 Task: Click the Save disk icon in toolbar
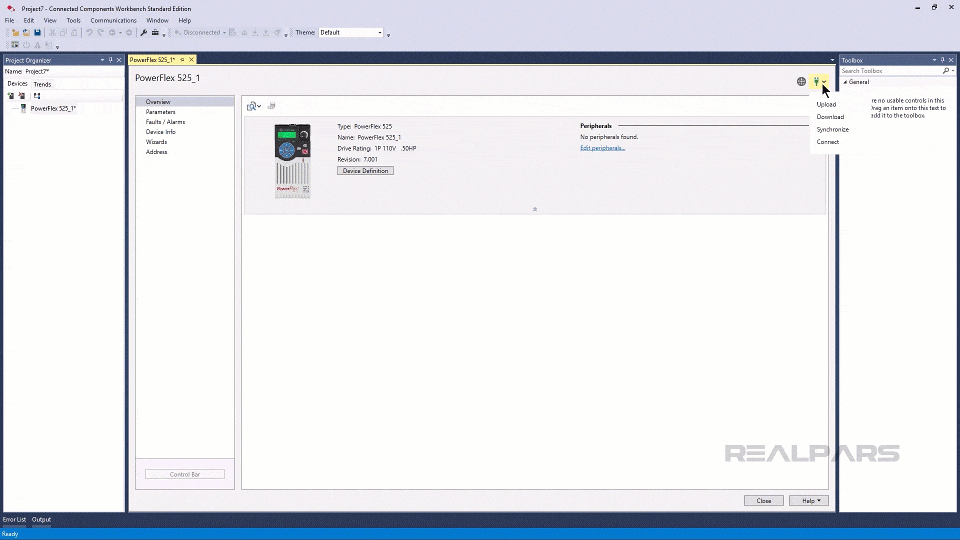(x=37, y=32)
